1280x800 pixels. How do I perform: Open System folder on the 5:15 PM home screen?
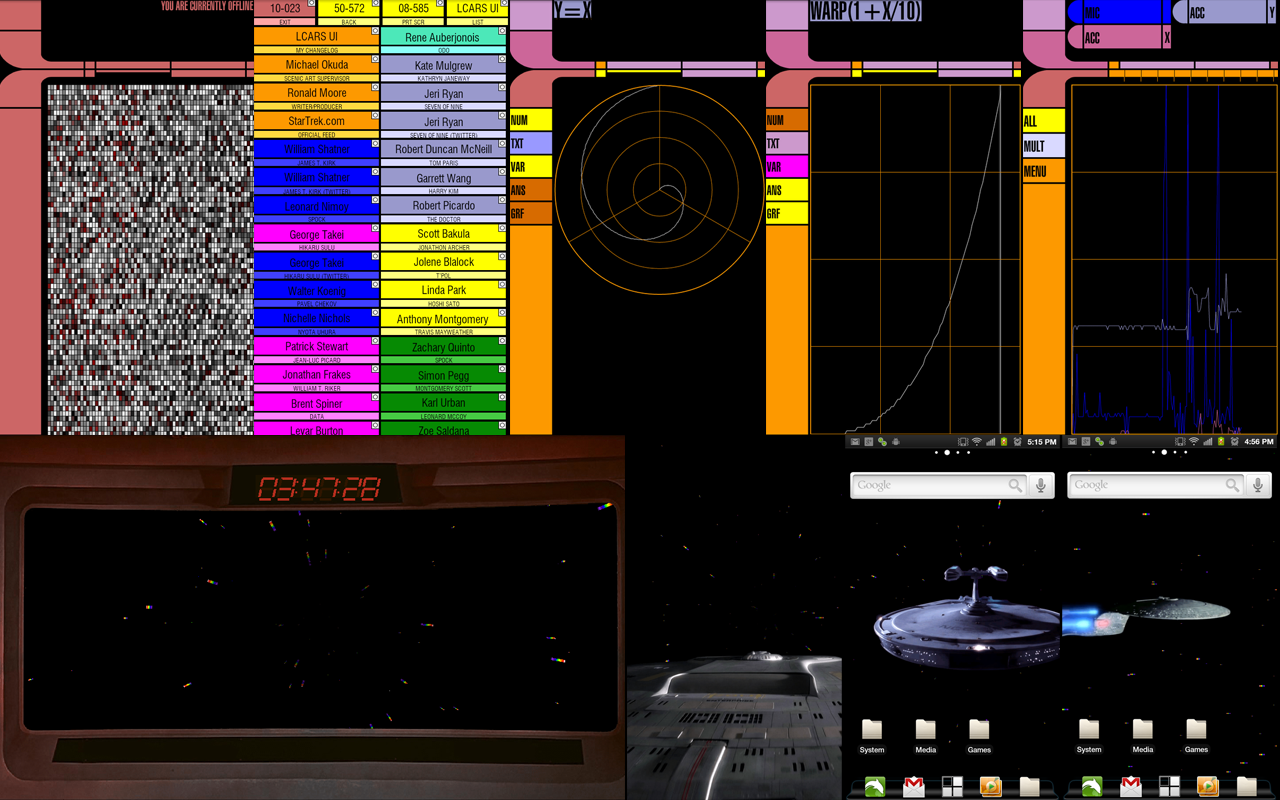pos(872,732)
